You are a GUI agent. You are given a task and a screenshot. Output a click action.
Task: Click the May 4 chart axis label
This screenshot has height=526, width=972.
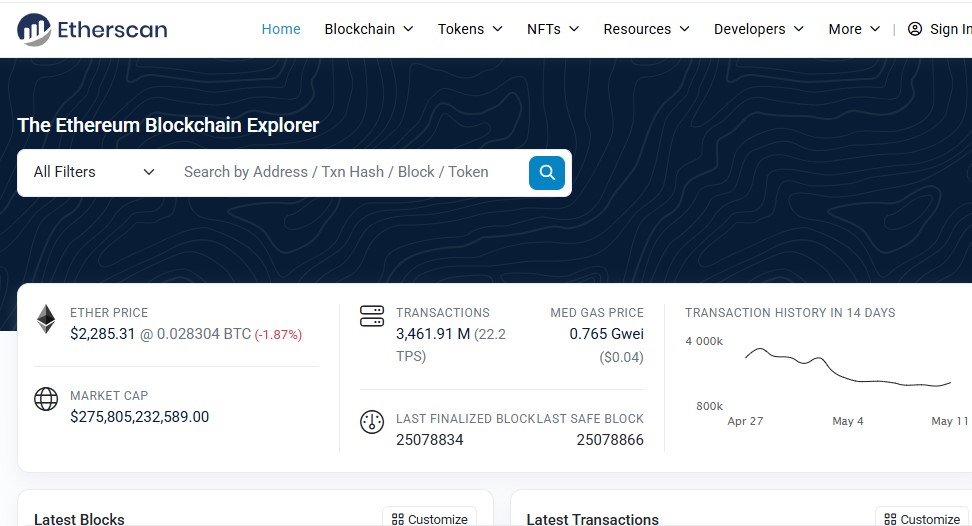(x=847, y=421)
